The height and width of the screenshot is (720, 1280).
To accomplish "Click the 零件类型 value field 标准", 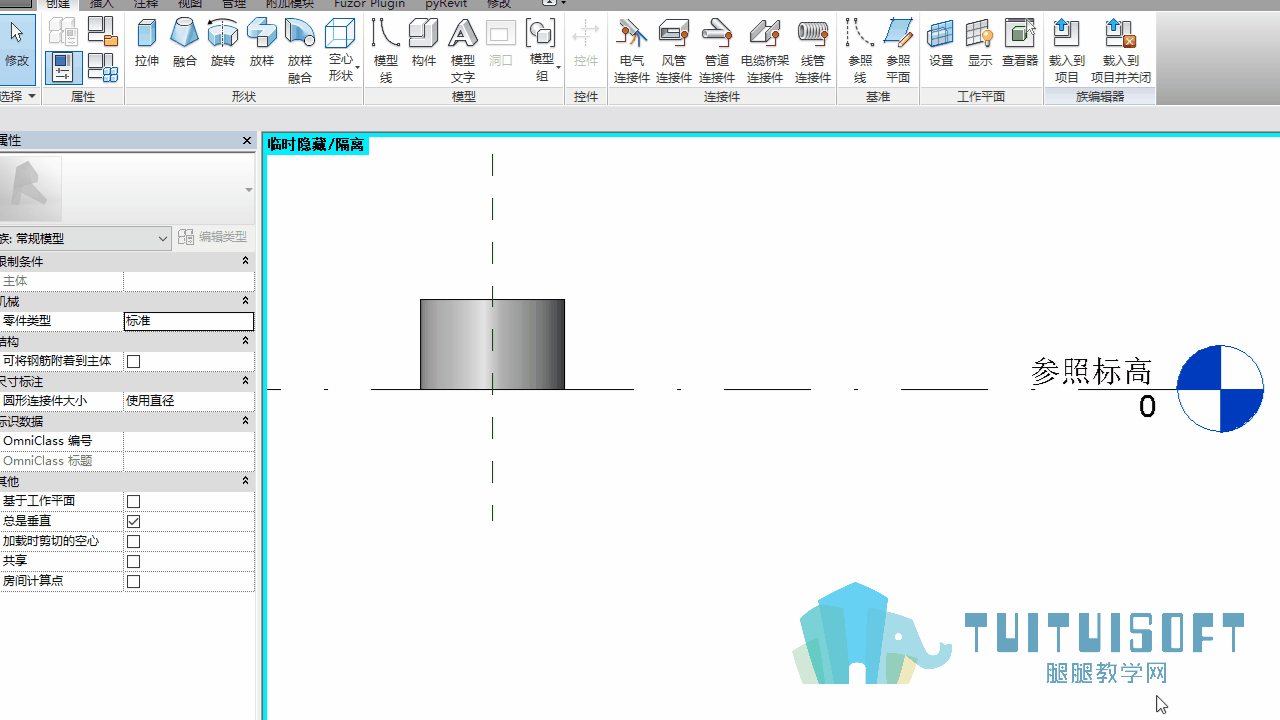I will tap(189, 321).
